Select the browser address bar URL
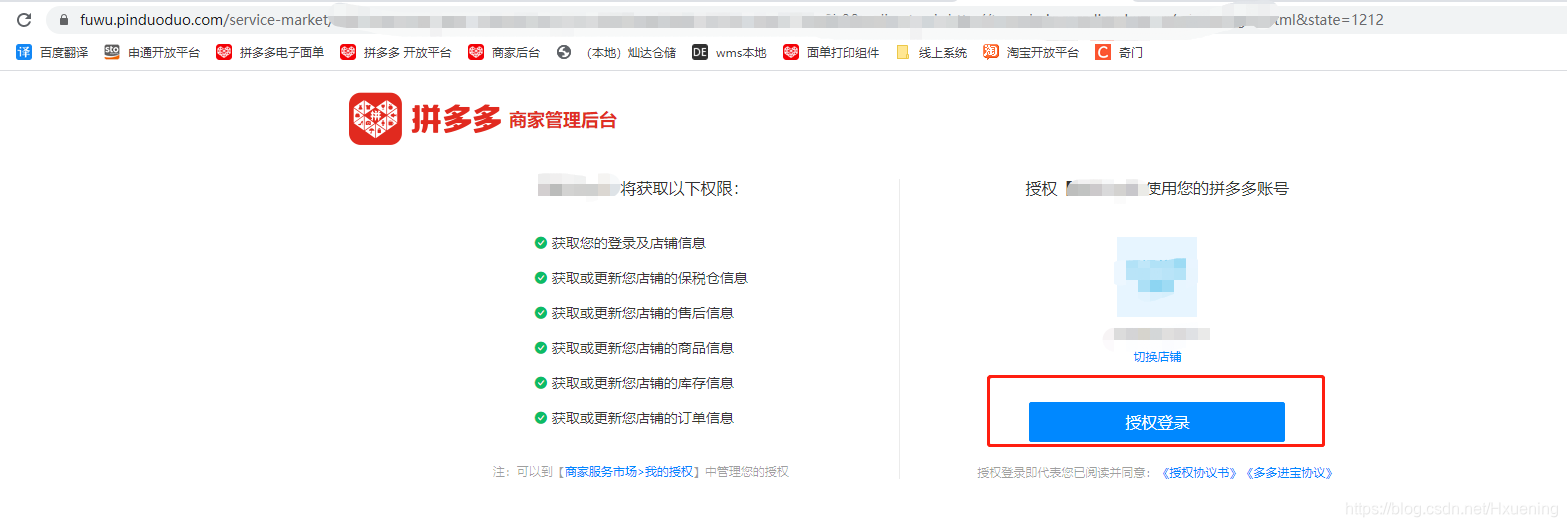 click(732, 20)
